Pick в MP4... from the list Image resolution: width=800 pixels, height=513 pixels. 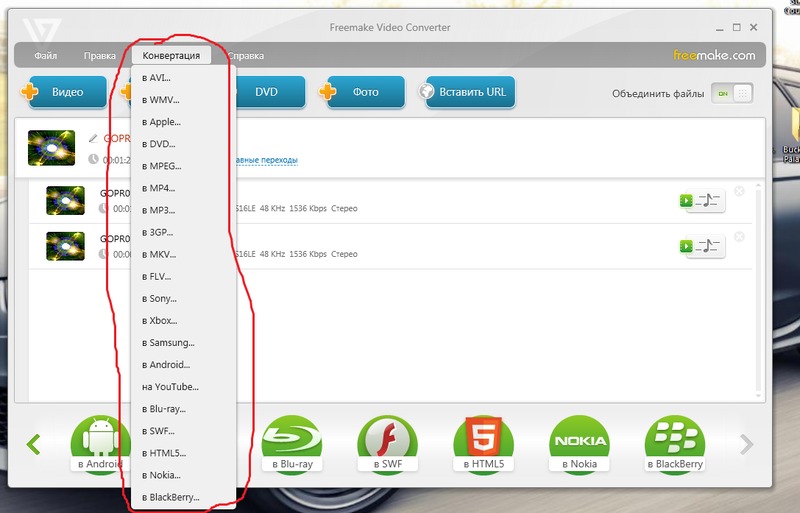click(x=183, y=188)
